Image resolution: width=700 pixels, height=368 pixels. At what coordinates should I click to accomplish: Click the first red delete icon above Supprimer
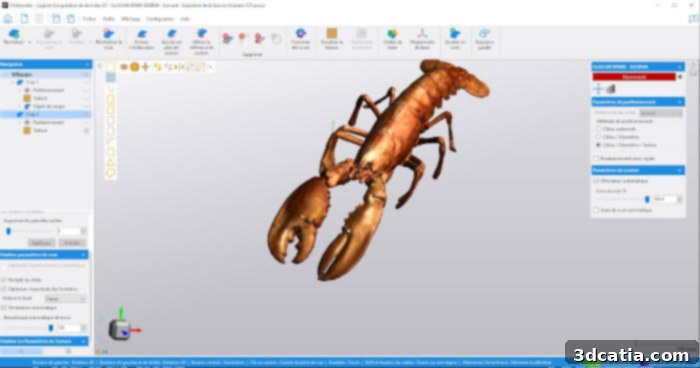coord(227,39)
